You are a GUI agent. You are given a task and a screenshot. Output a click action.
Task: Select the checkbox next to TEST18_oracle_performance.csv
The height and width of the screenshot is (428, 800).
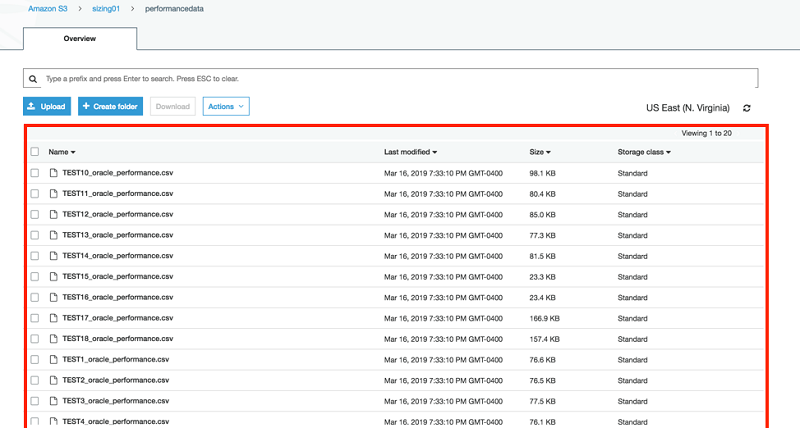coord(35,339)
